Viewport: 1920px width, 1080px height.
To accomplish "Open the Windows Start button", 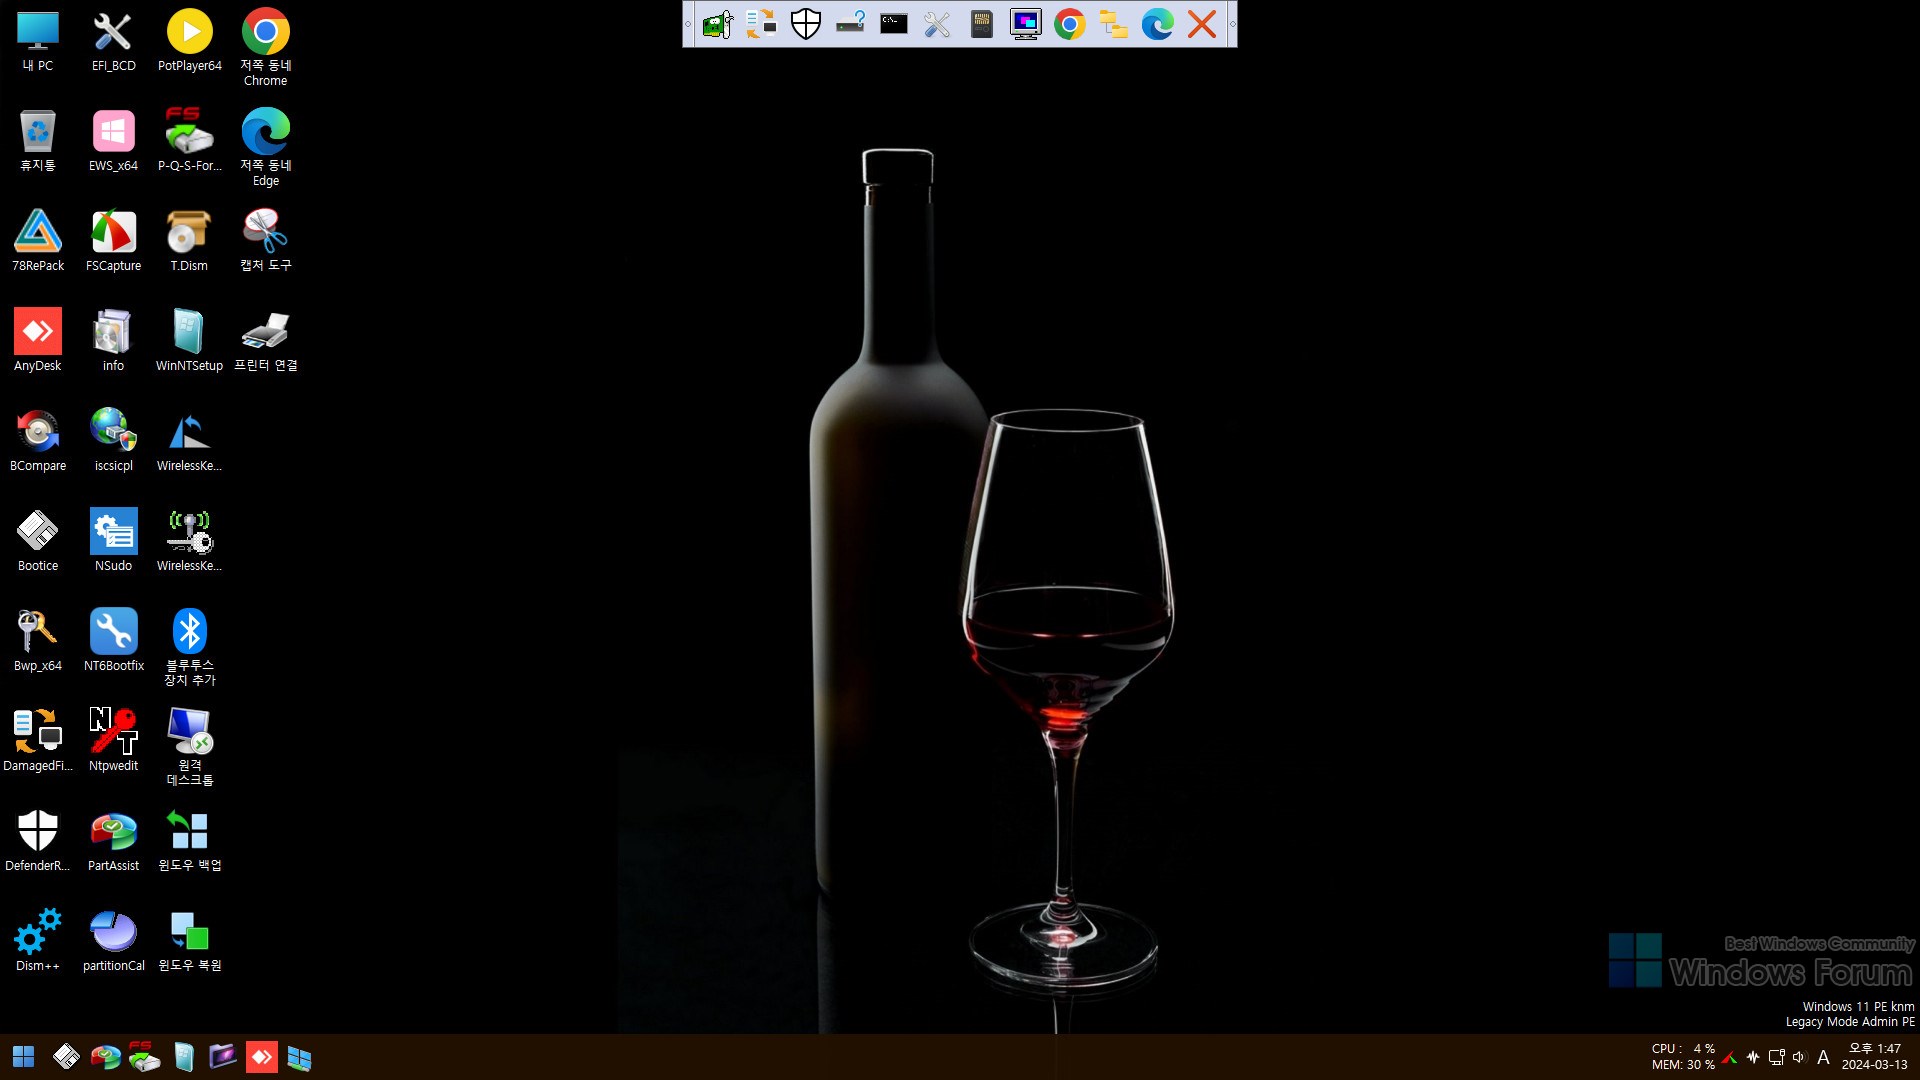I will pyautogui.click(x=23, y=1057).
